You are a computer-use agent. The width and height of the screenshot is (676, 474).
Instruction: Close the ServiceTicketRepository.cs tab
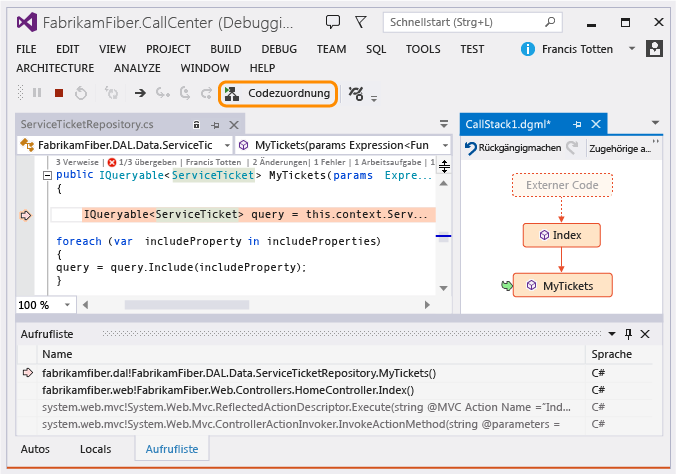[234, 125]
